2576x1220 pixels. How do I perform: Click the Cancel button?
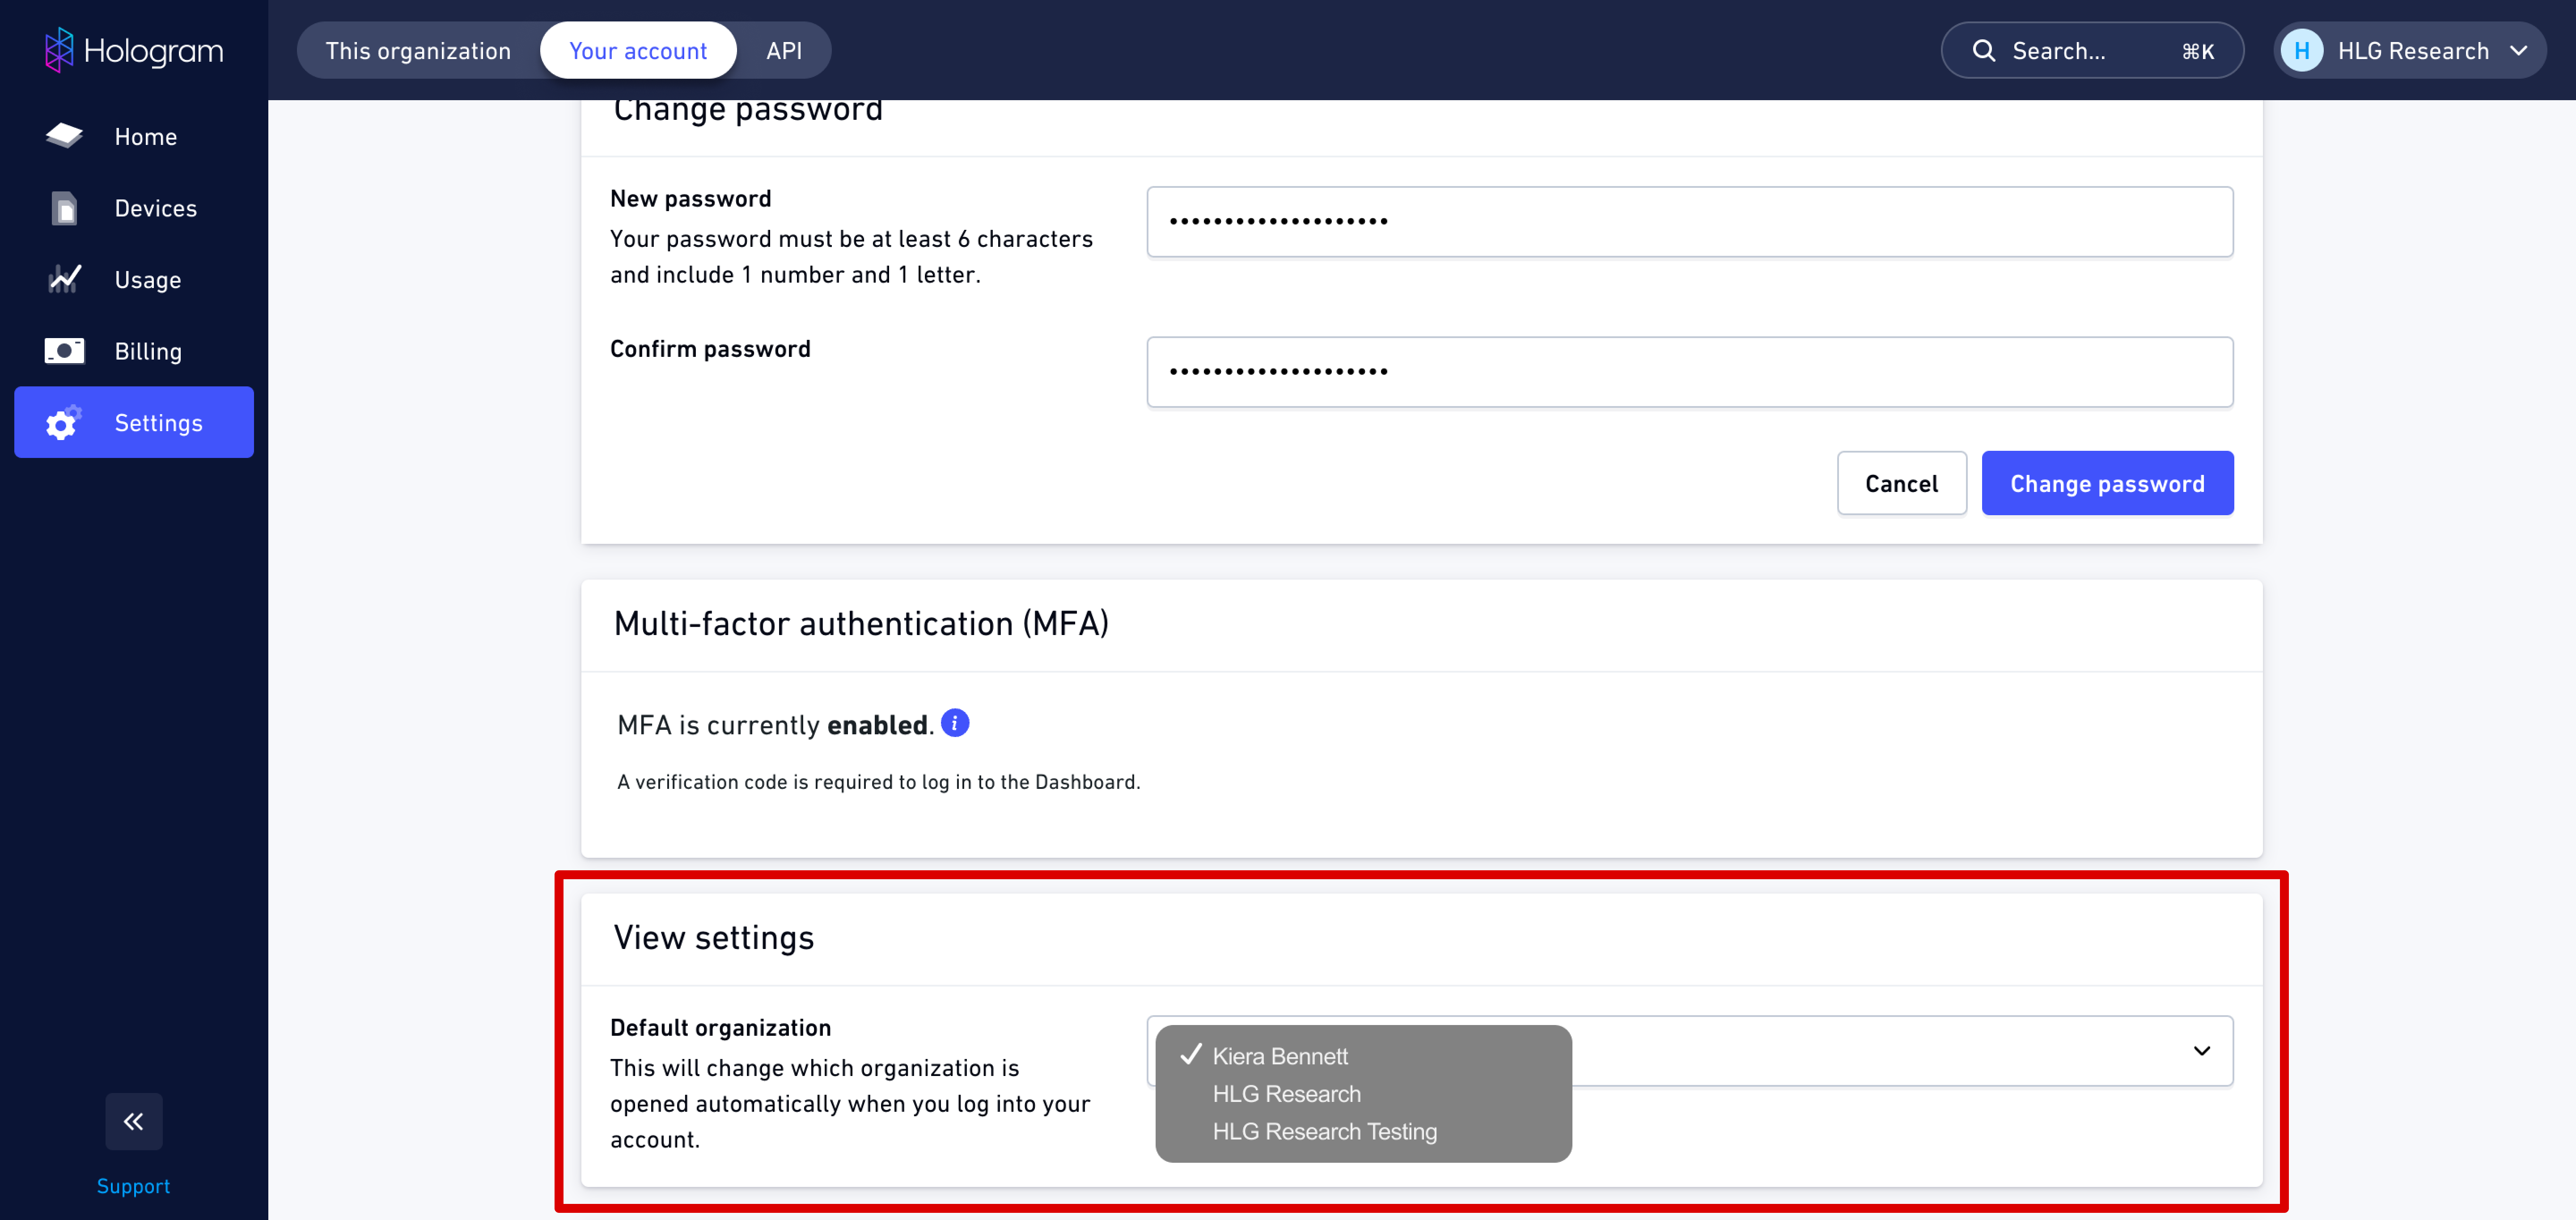click(x=1901, y=483)
